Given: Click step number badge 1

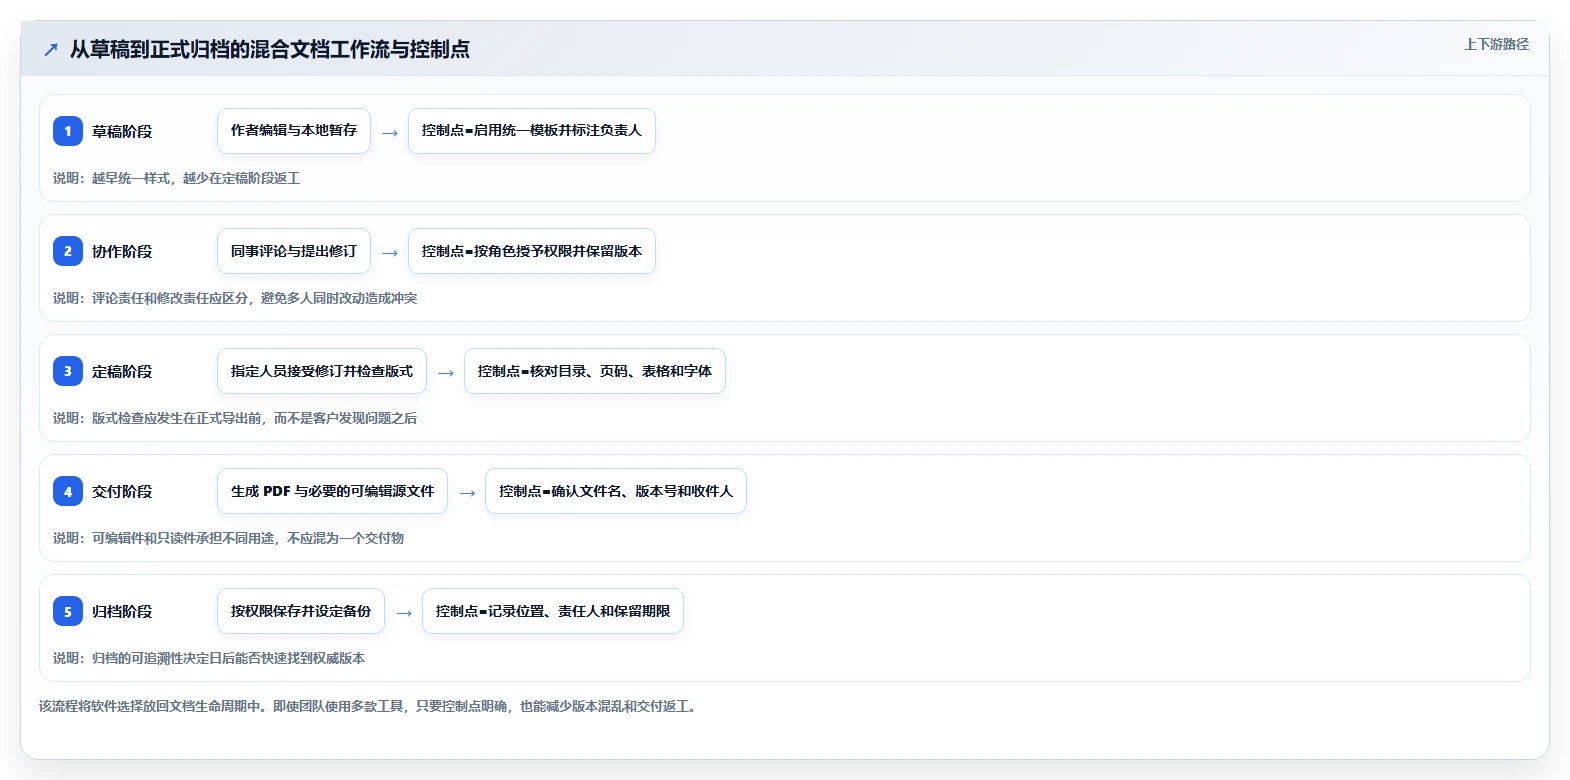Looking at the screenshot, I should pyautogui.click(x=68, y=131).
